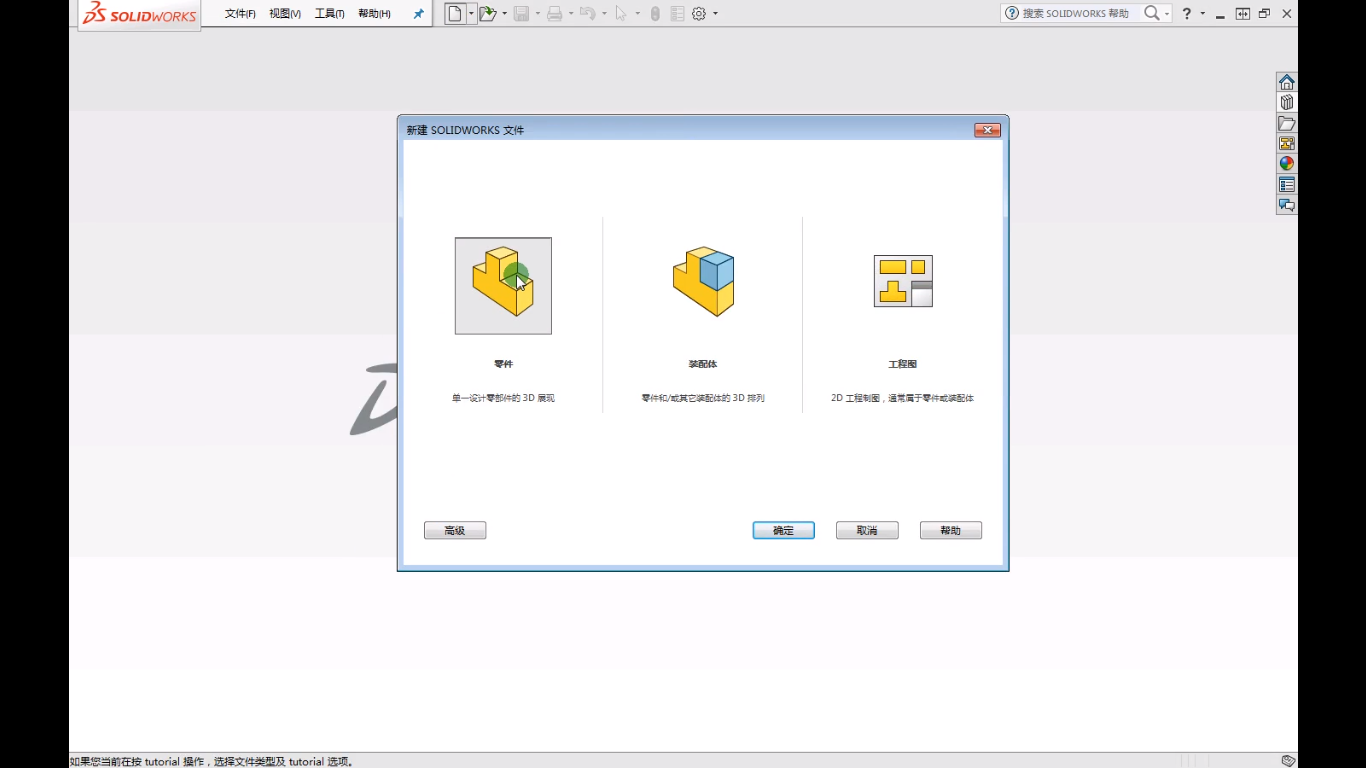This screenshot has width=1366, height=768.
Task: Pin the menu bar with pushpin icon
Action: coord(418,14)
